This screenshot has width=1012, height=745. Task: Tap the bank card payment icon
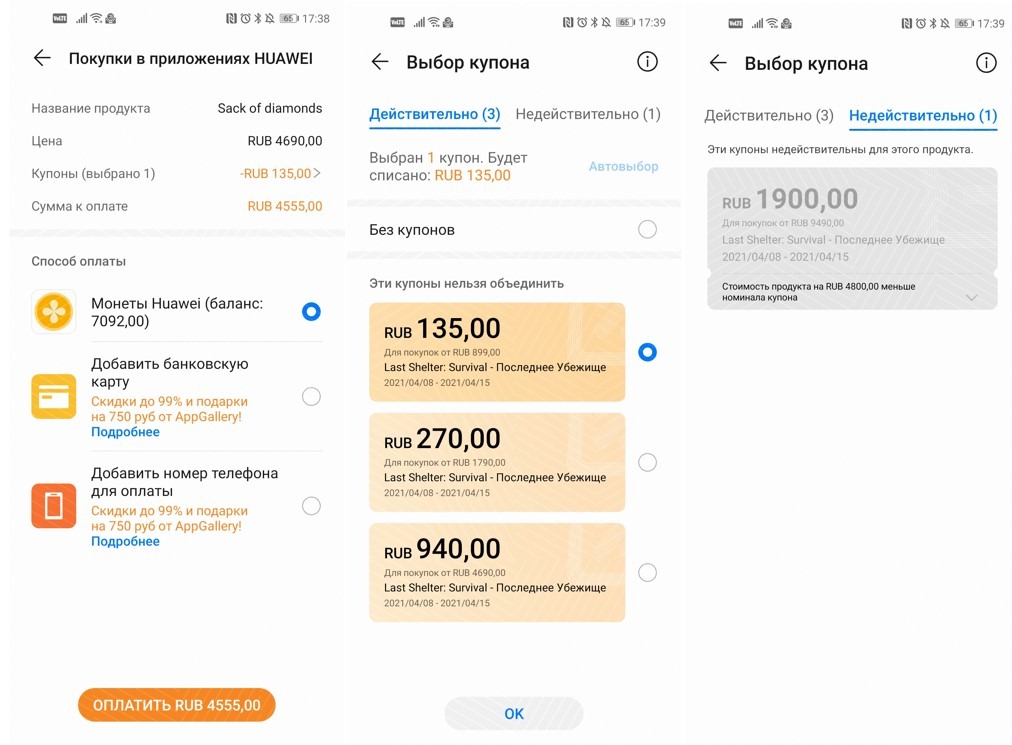click(54, 397)
